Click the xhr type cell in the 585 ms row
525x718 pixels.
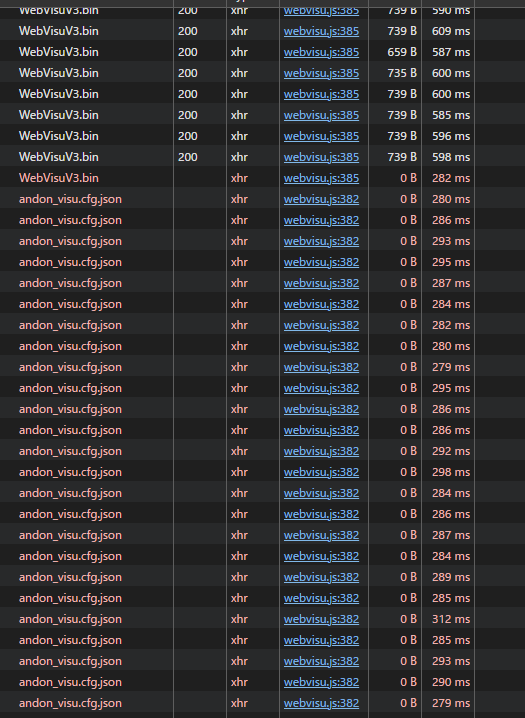click(x=239, y=115)
